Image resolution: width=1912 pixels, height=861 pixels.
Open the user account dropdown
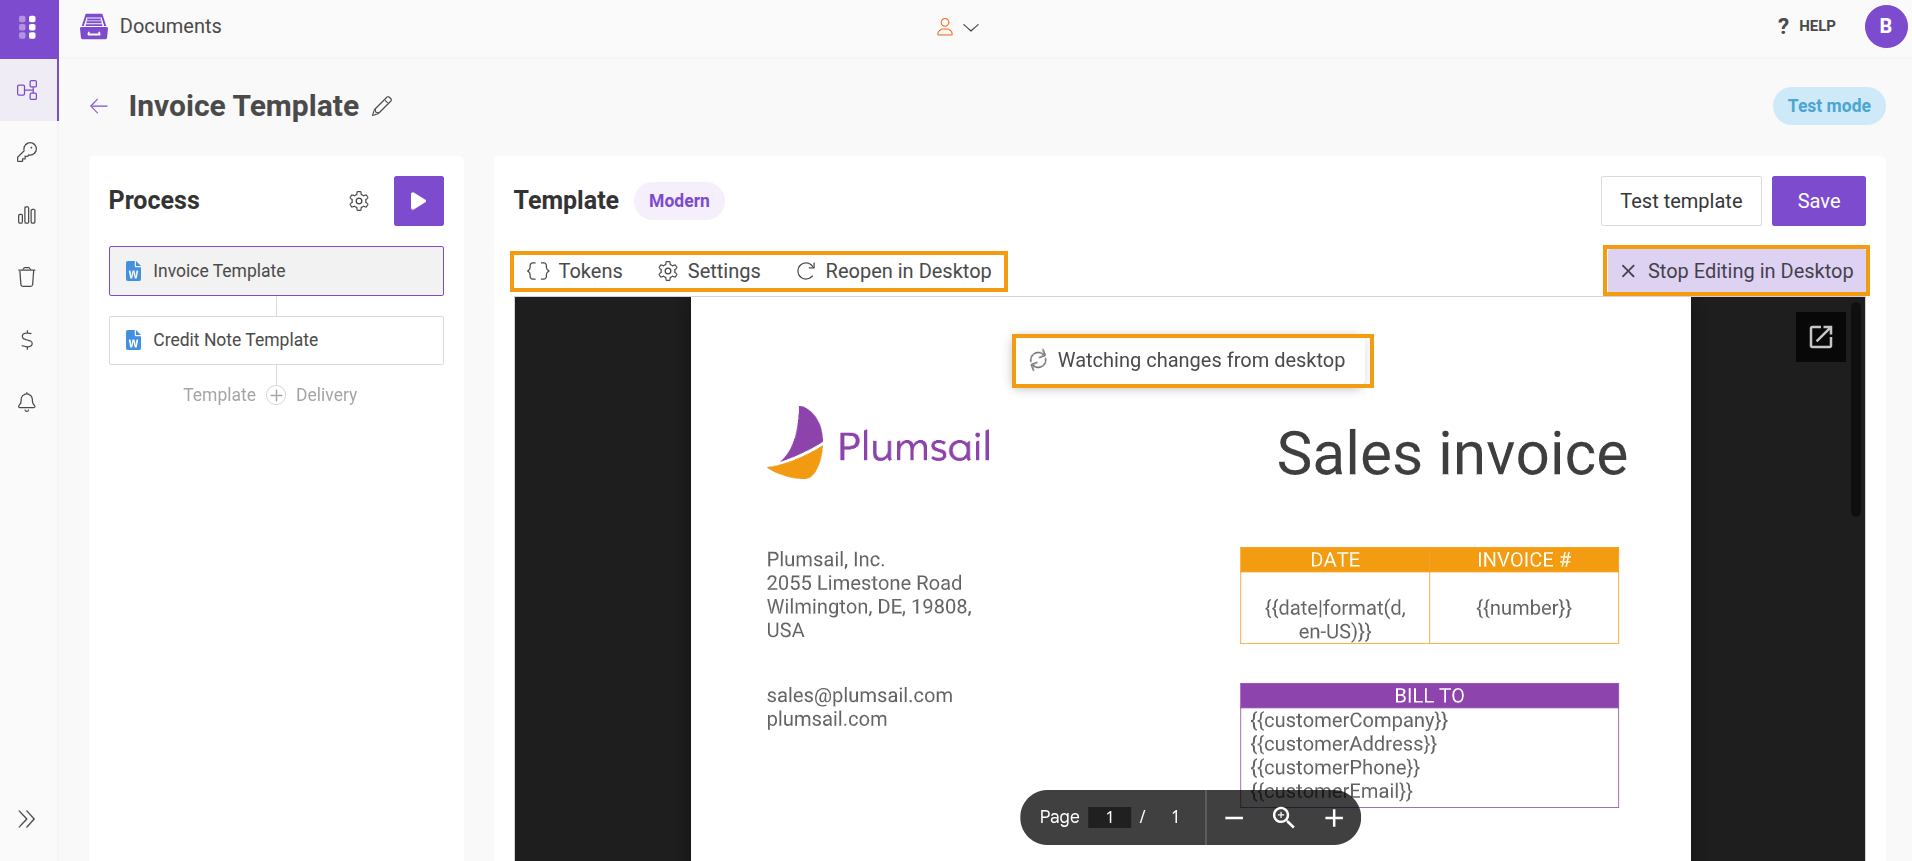tap(957, 27)
